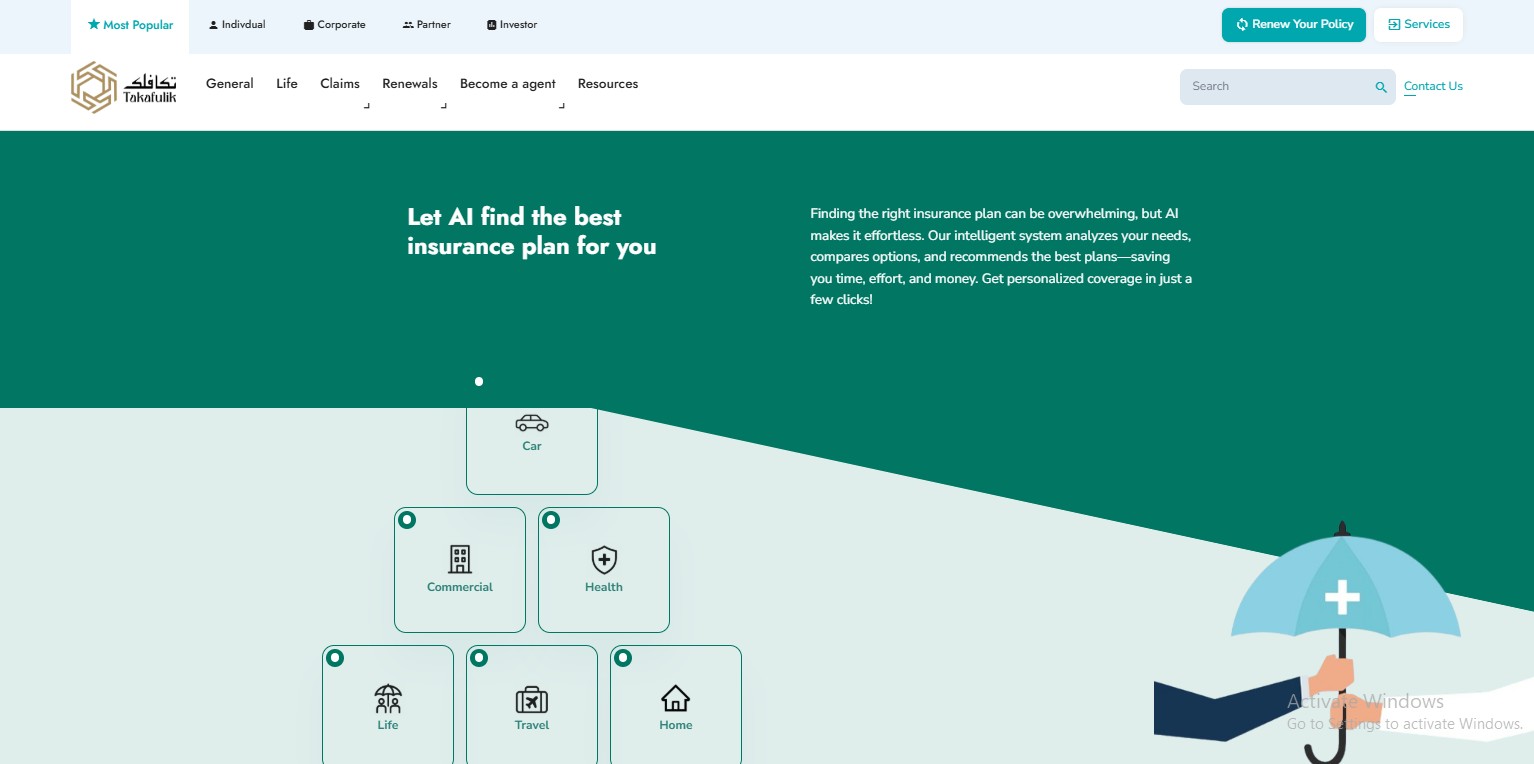The height and width of the screenshot is (764, 1534).
Task: Expand the Renewals dropdown menu
Action: tap(410, 84)
